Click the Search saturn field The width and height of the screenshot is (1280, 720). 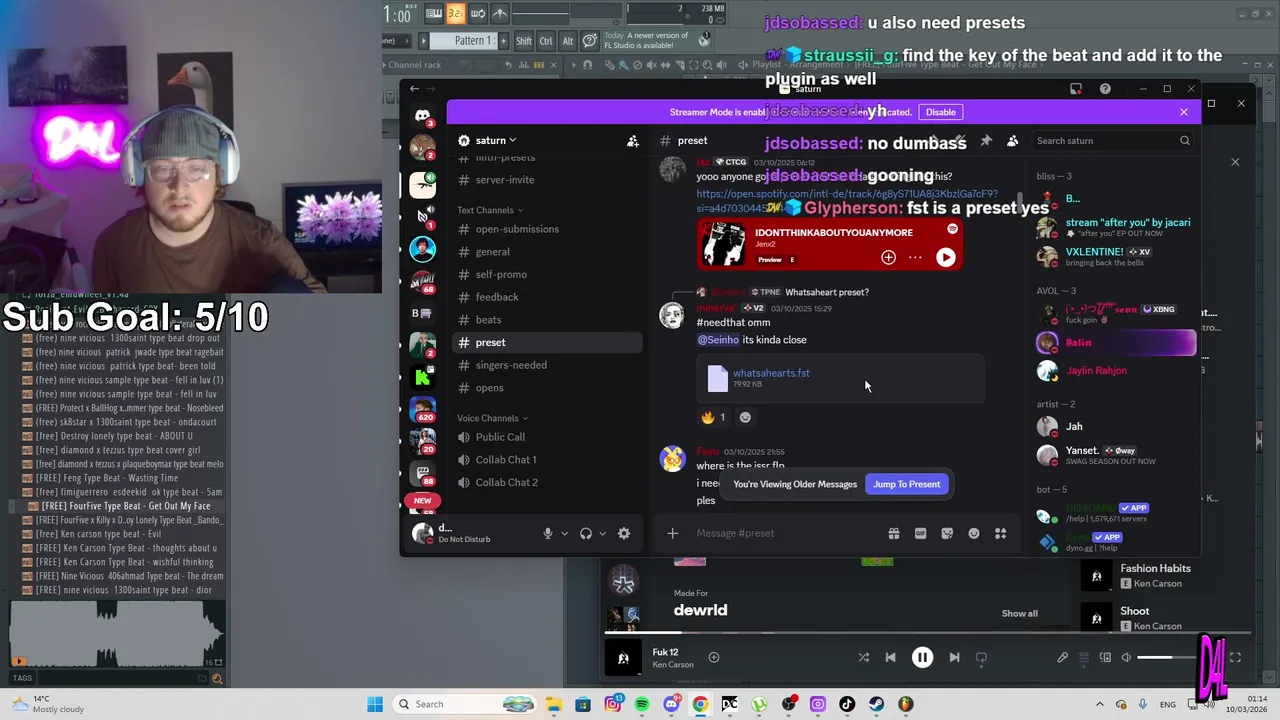pyautogui.click(x=1113, y=141)
